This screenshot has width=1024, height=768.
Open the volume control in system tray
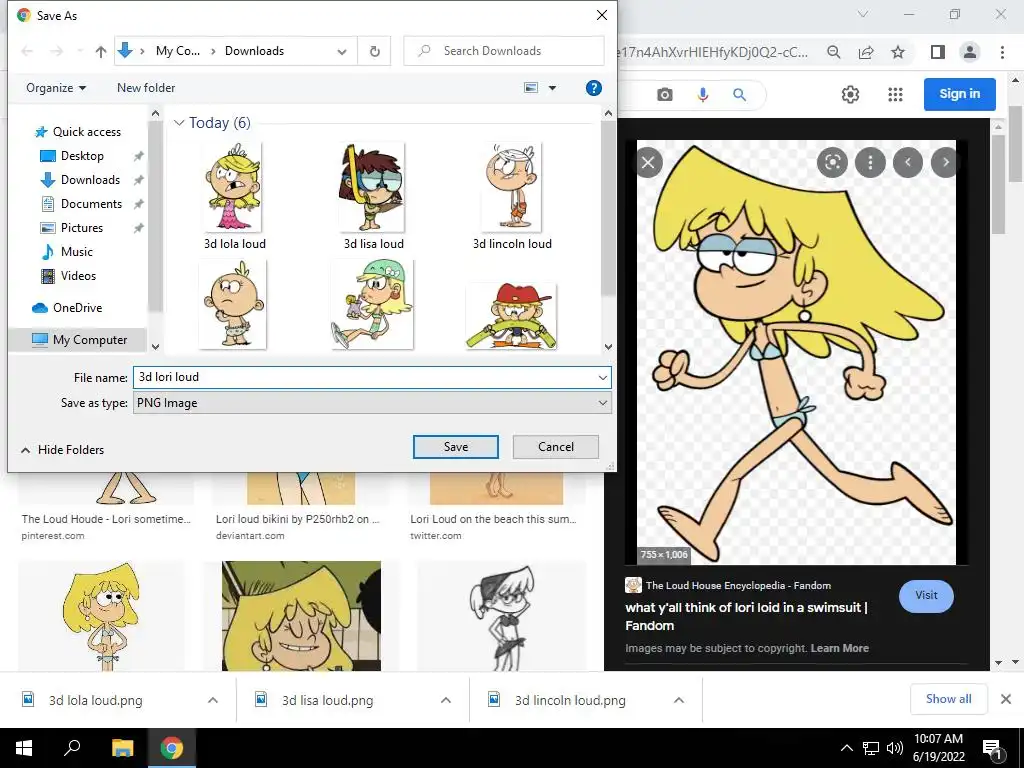coord(895,748)
